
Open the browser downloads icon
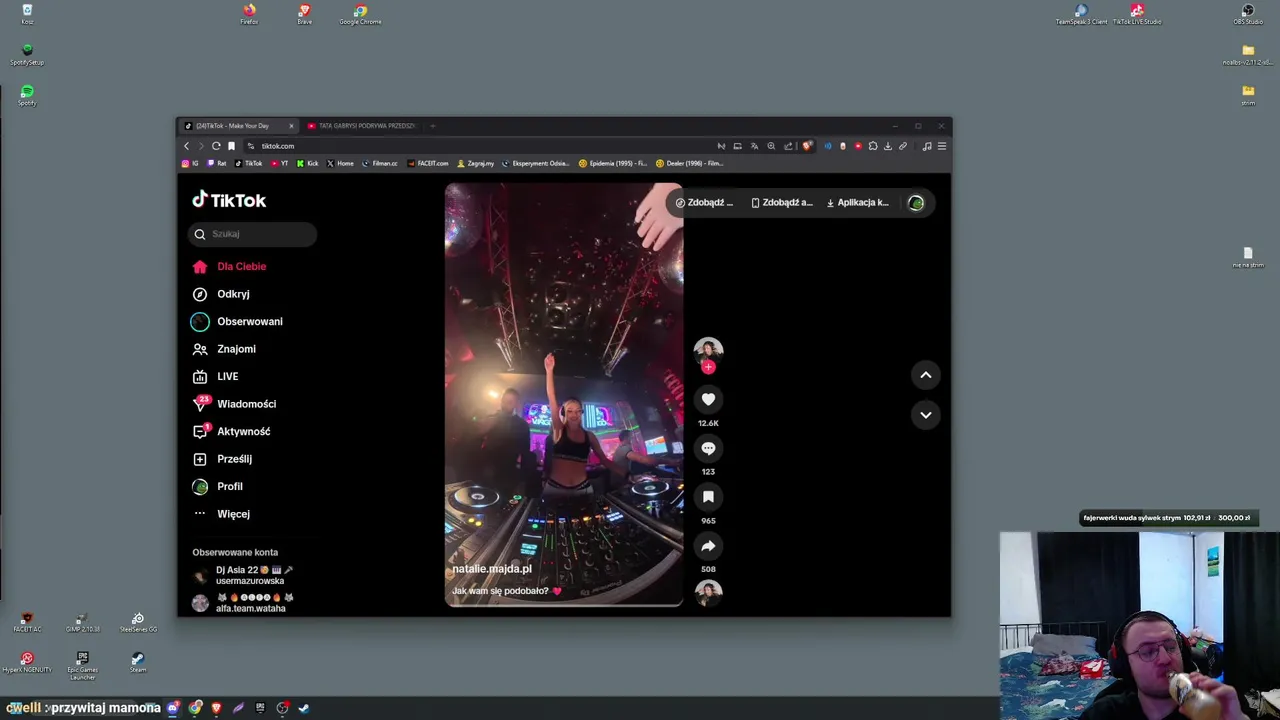[x=888, y=146]
